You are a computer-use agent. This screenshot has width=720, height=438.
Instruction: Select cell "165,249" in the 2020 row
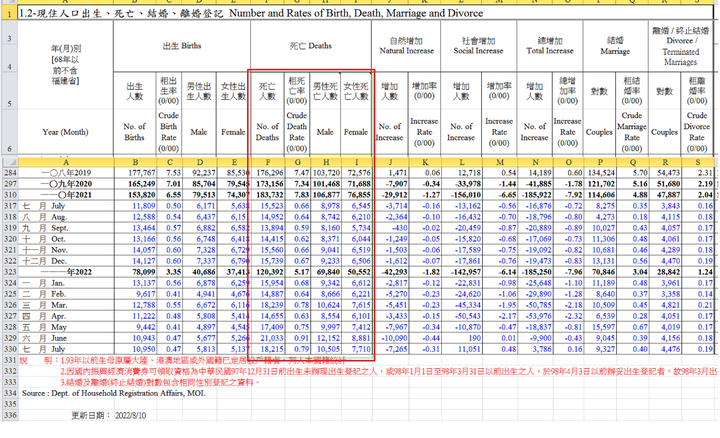[x=135, y=184]
